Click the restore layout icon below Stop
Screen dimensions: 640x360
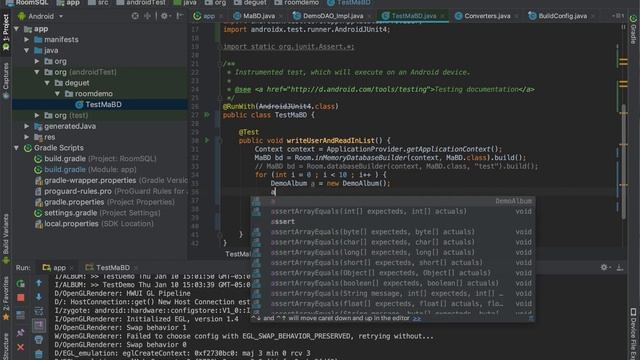click(x=20, y=315)
